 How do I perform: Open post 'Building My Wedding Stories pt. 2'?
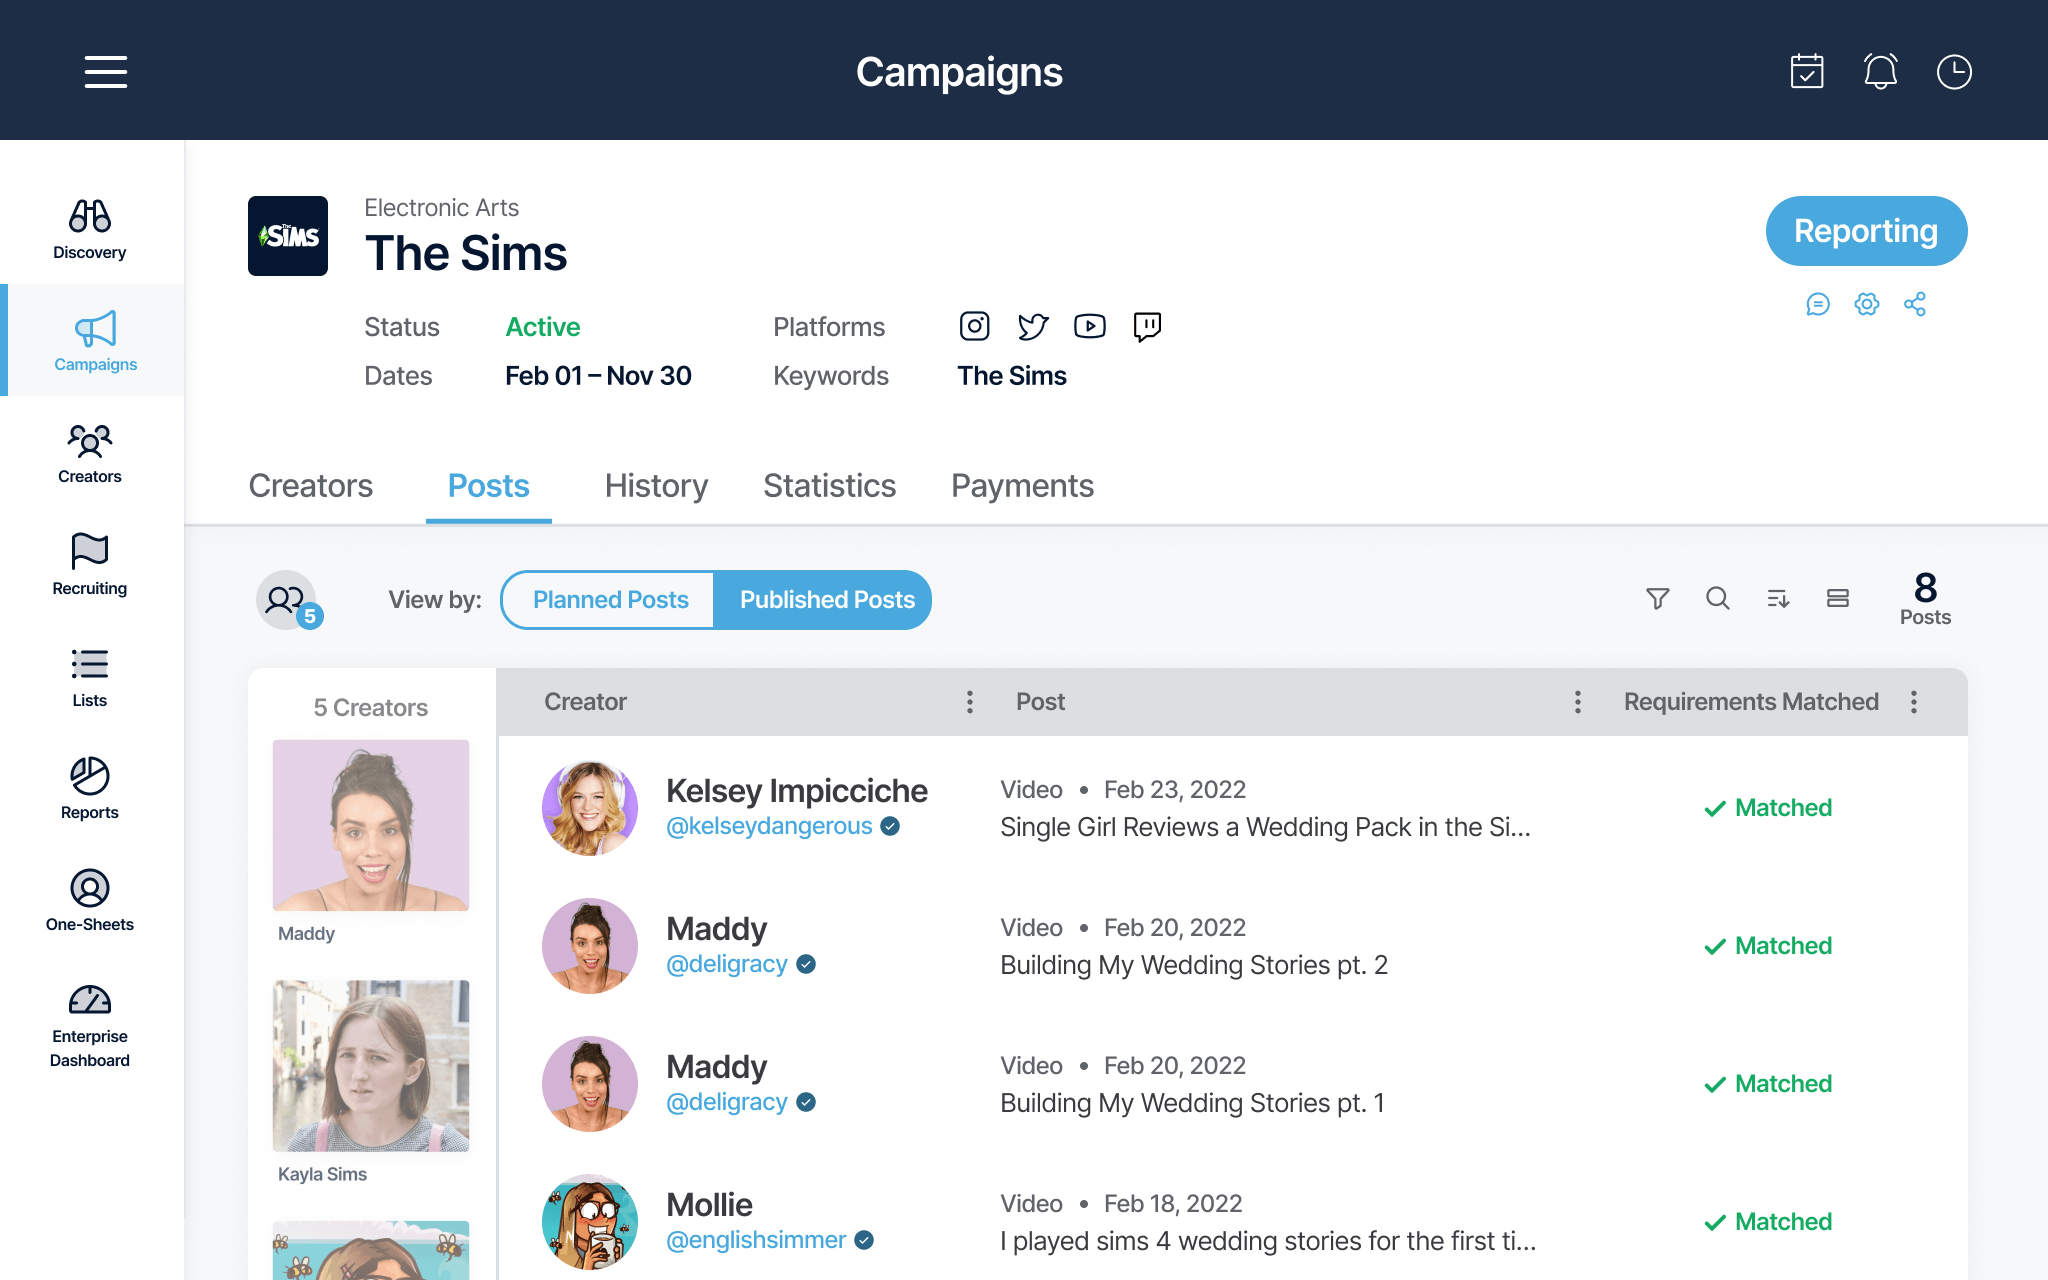click(1194, 965)
